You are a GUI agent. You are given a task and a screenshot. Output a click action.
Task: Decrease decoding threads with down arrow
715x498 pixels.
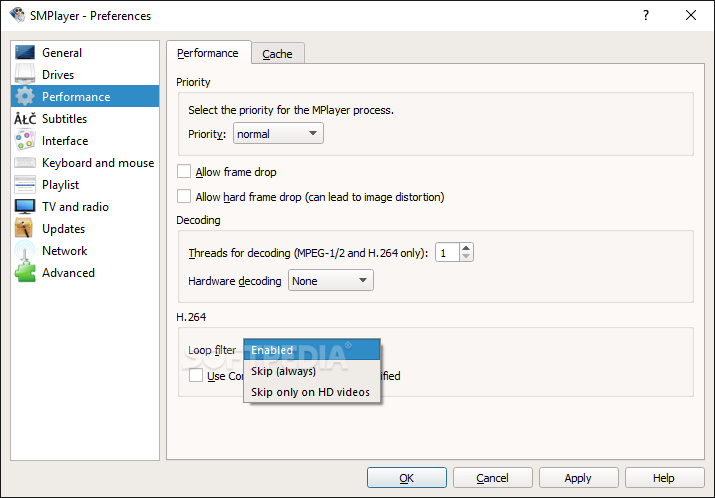(466, 256)
